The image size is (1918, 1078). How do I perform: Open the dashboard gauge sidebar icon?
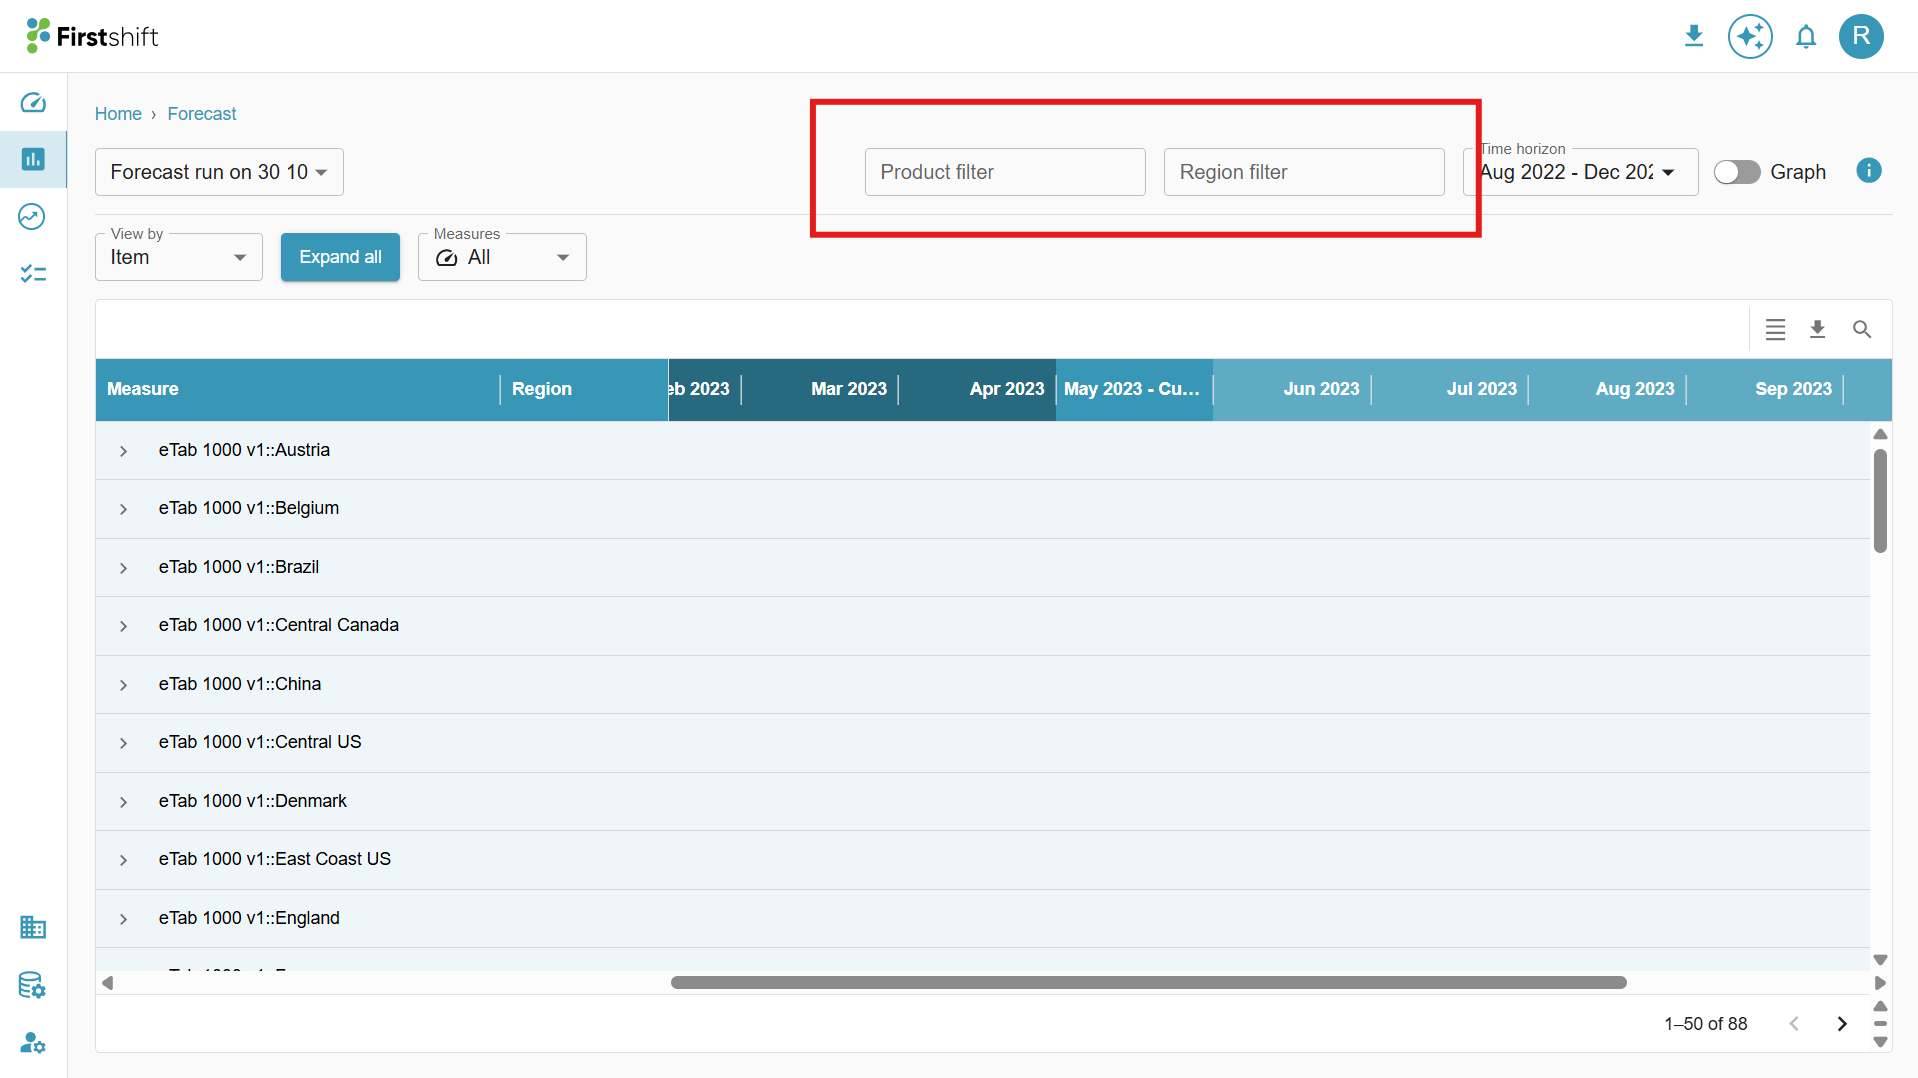pos(33,103)
